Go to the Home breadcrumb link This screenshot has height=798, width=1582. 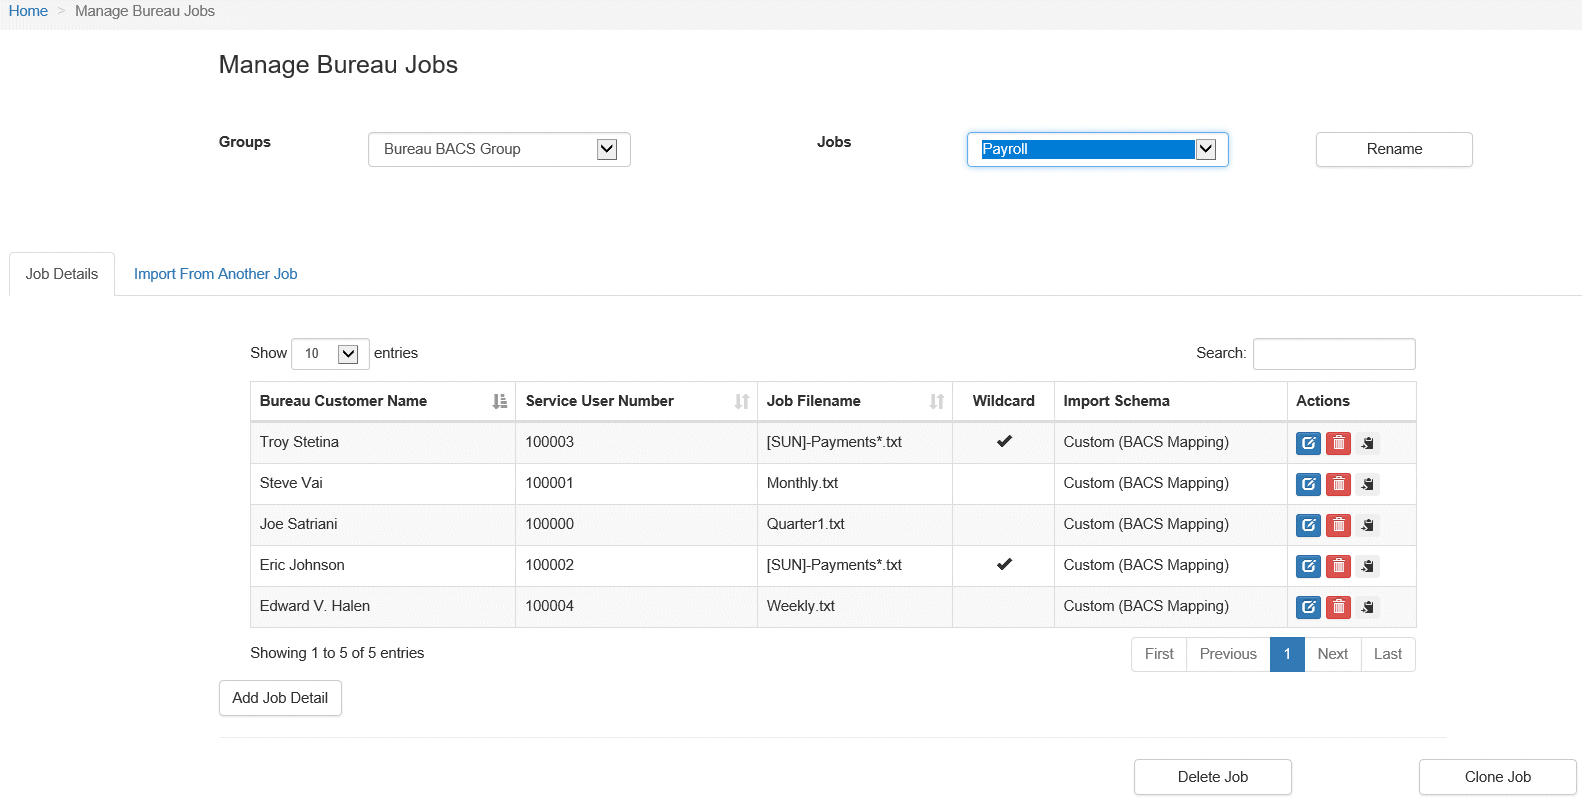[28, 11]
